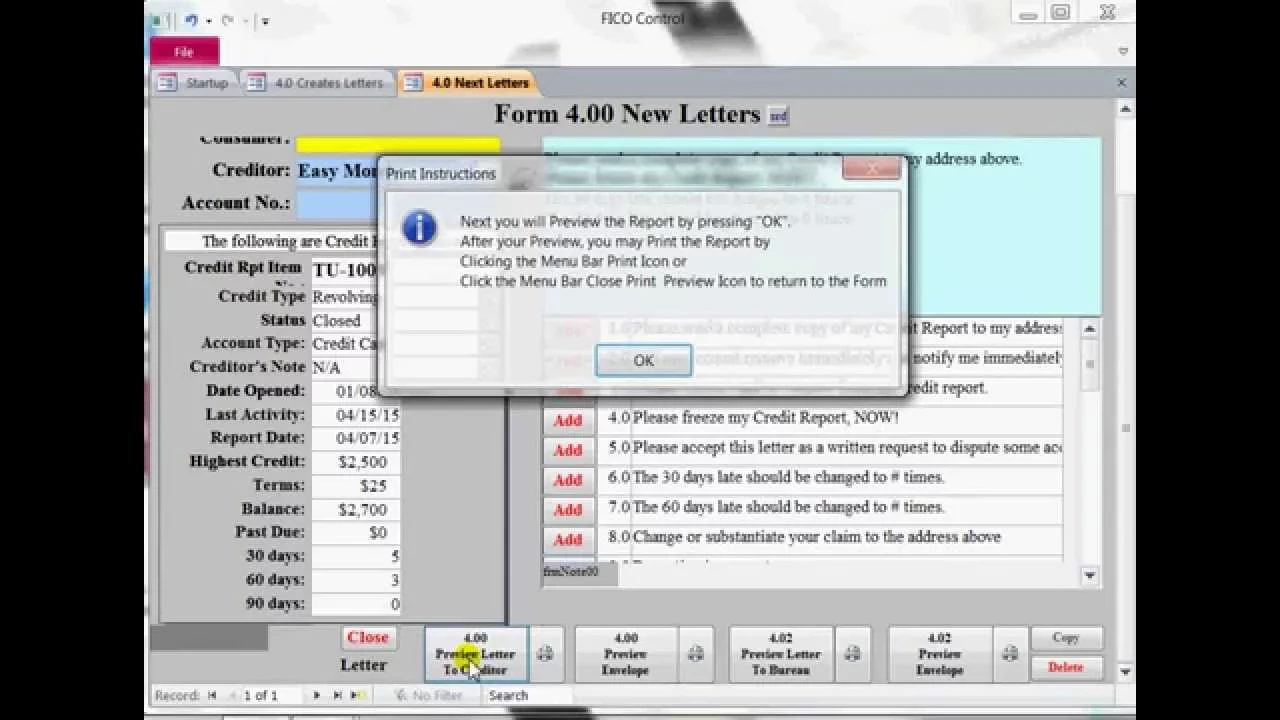The image size is (1280, 720).
Task: Add note 5.0 written request to dispute
Action: [x=568, y=450]
